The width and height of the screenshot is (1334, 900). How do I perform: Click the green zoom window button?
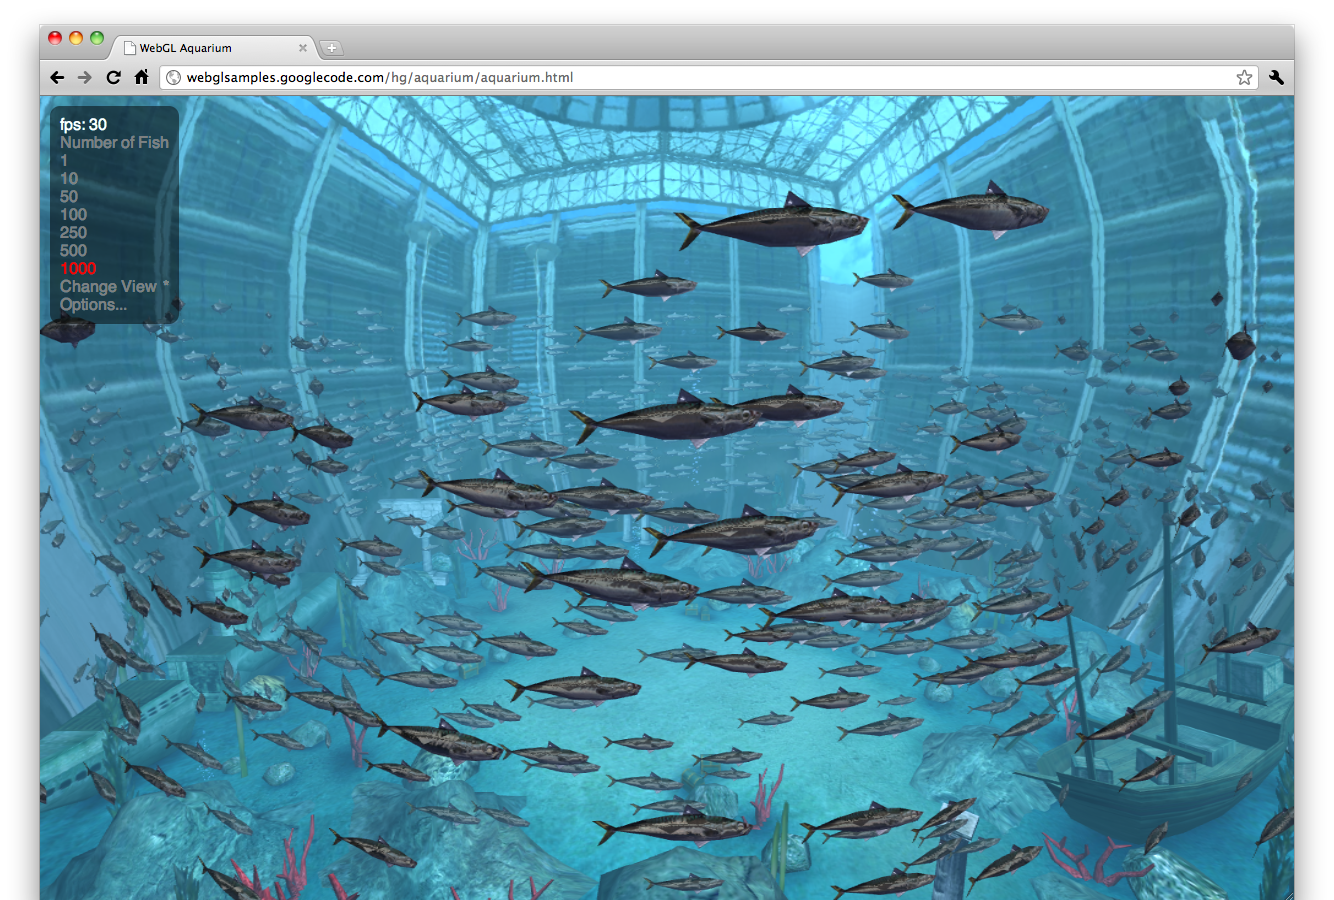click(97, 38)
